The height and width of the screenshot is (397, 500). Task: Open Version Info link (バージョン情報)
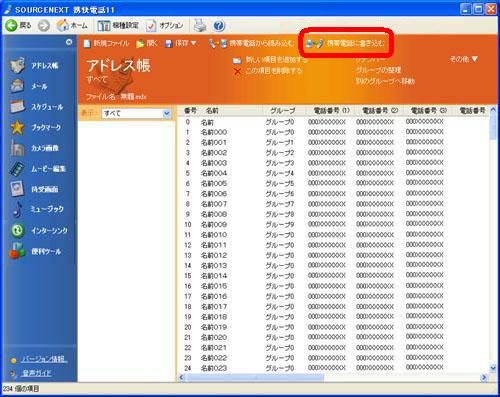coord(43,359)
